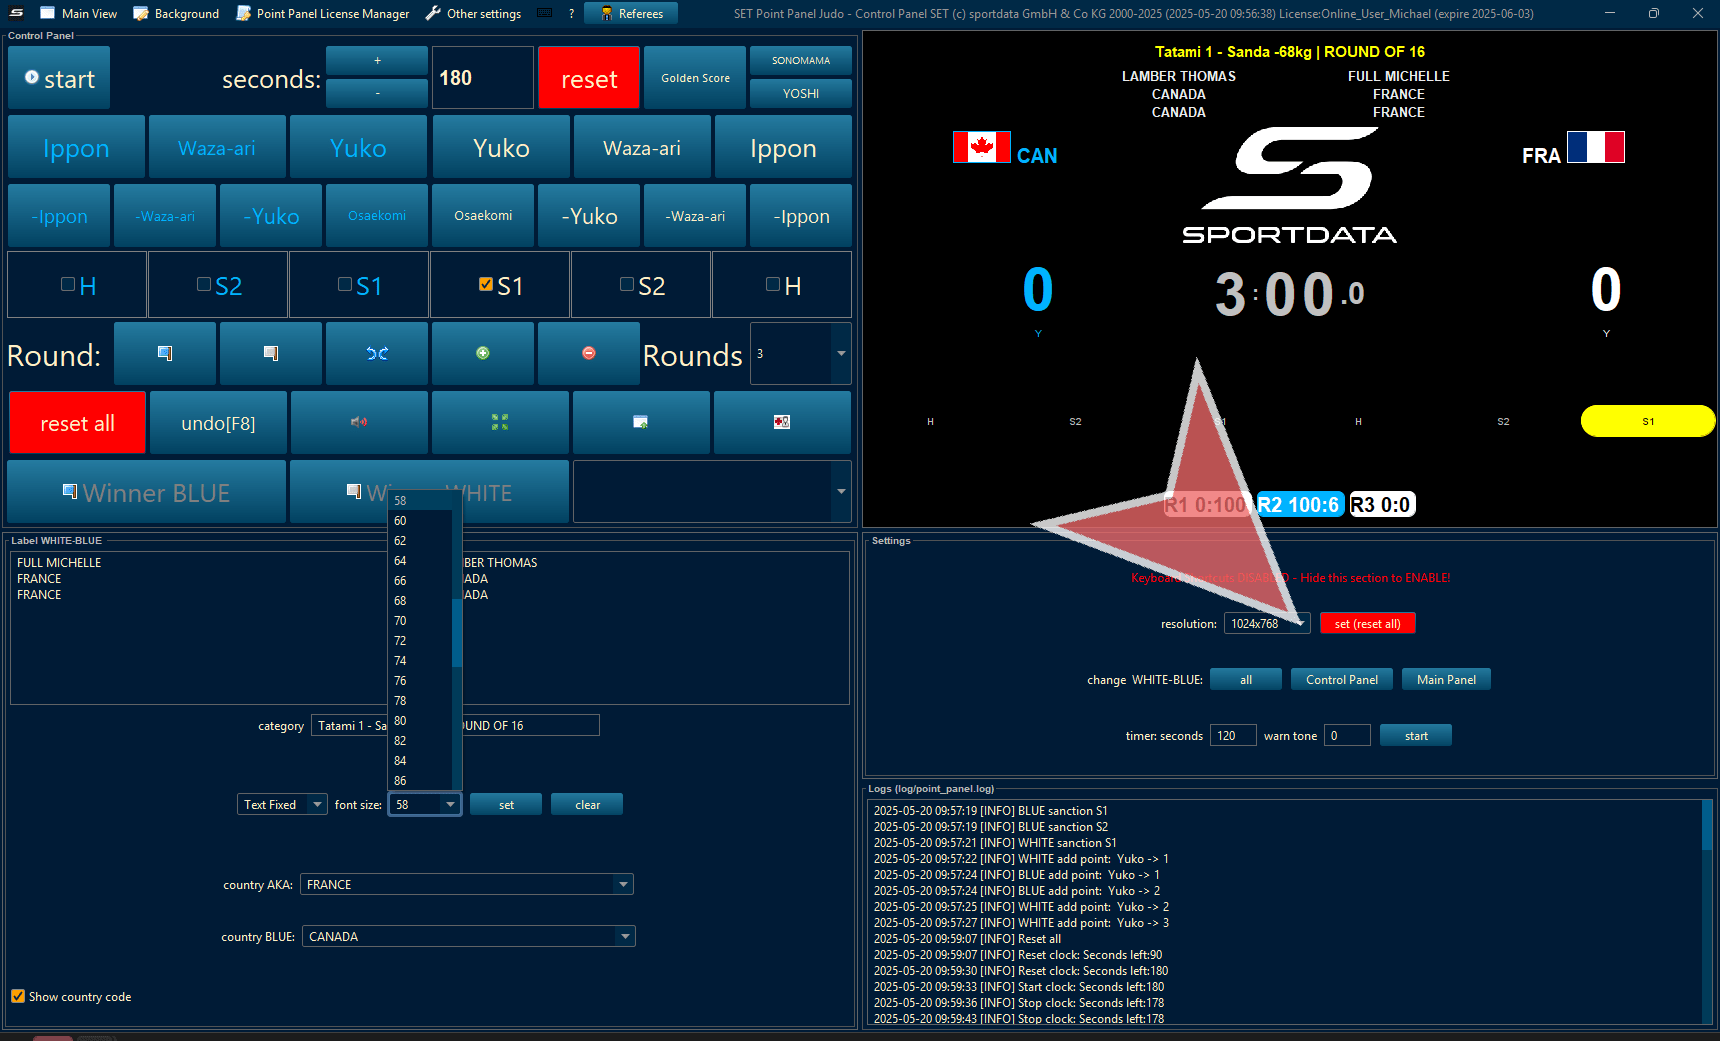Click the red minus remove-round icon
Screen dimensions: 1730x1041
pyautogui.click(x=589, y=353)
